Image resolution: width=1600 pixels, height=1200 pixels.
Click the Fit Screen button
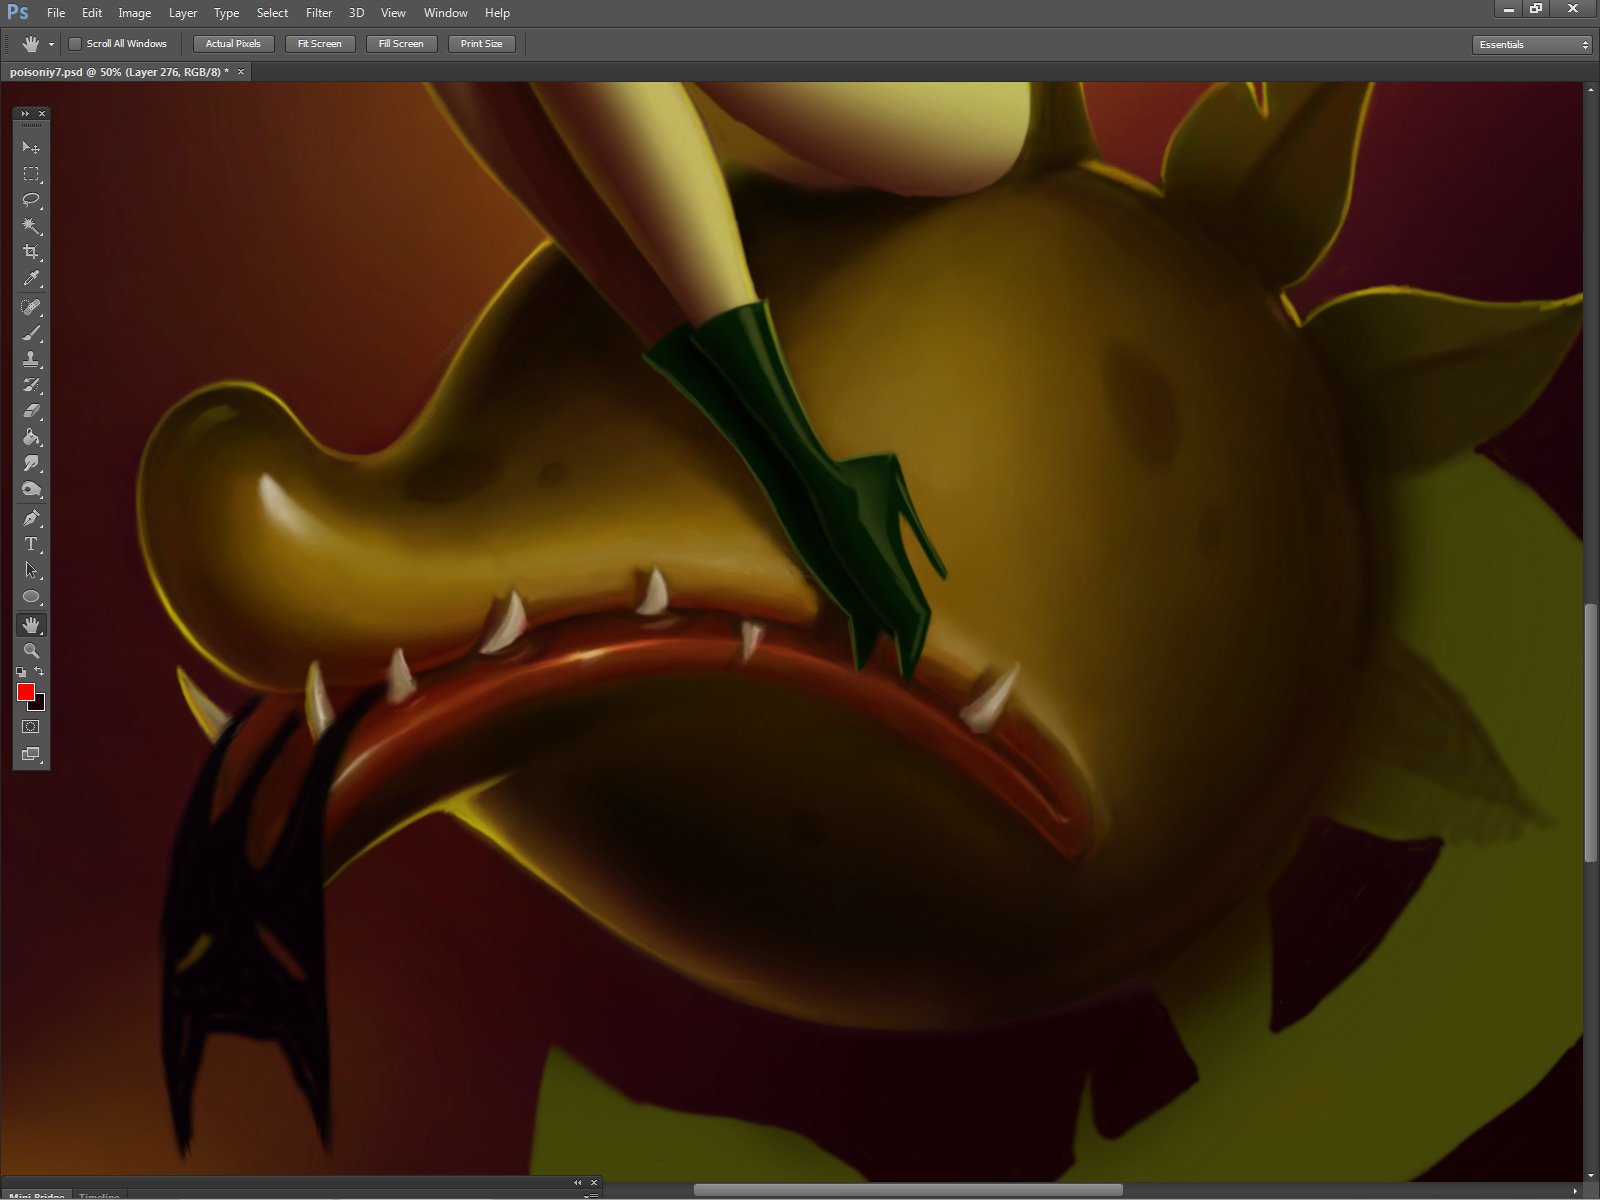pos(320,44)
